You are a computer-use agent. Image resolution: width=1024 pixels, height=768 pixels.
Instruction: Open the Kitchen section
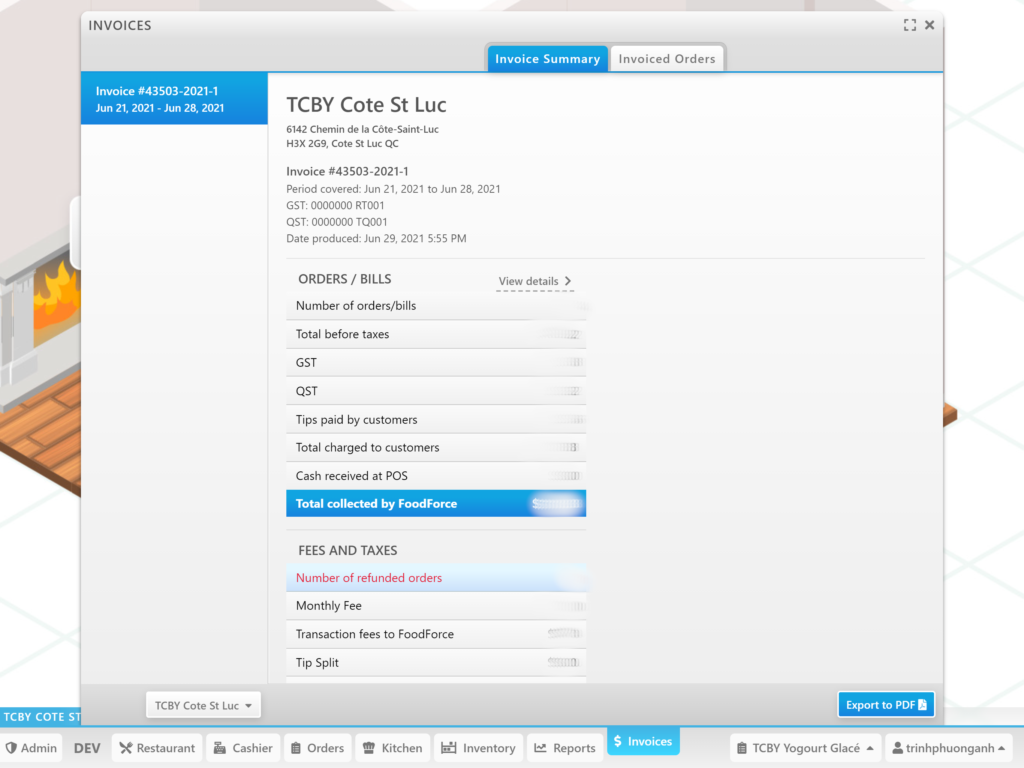tap(392, 747)
